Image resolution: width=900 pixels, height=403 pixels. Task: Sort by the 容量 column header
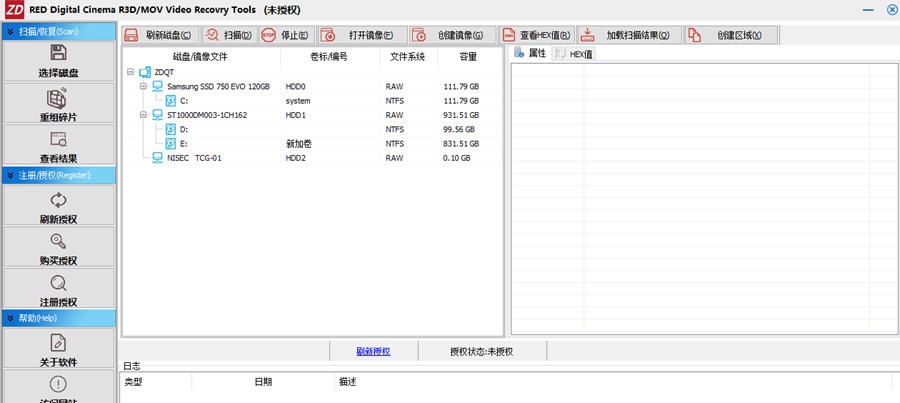point(468,57)
